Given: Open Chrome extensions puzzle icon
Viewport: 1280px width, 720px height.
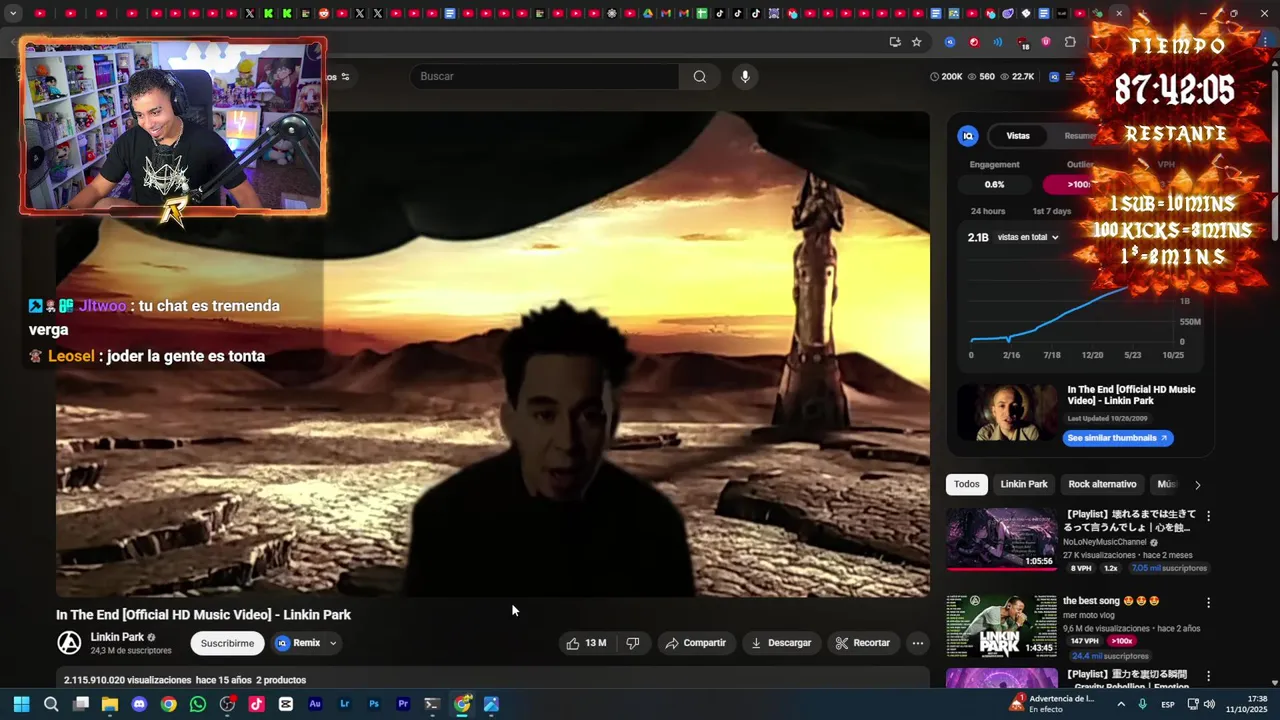Looking at the screenshot, I should coord(1070,42).
